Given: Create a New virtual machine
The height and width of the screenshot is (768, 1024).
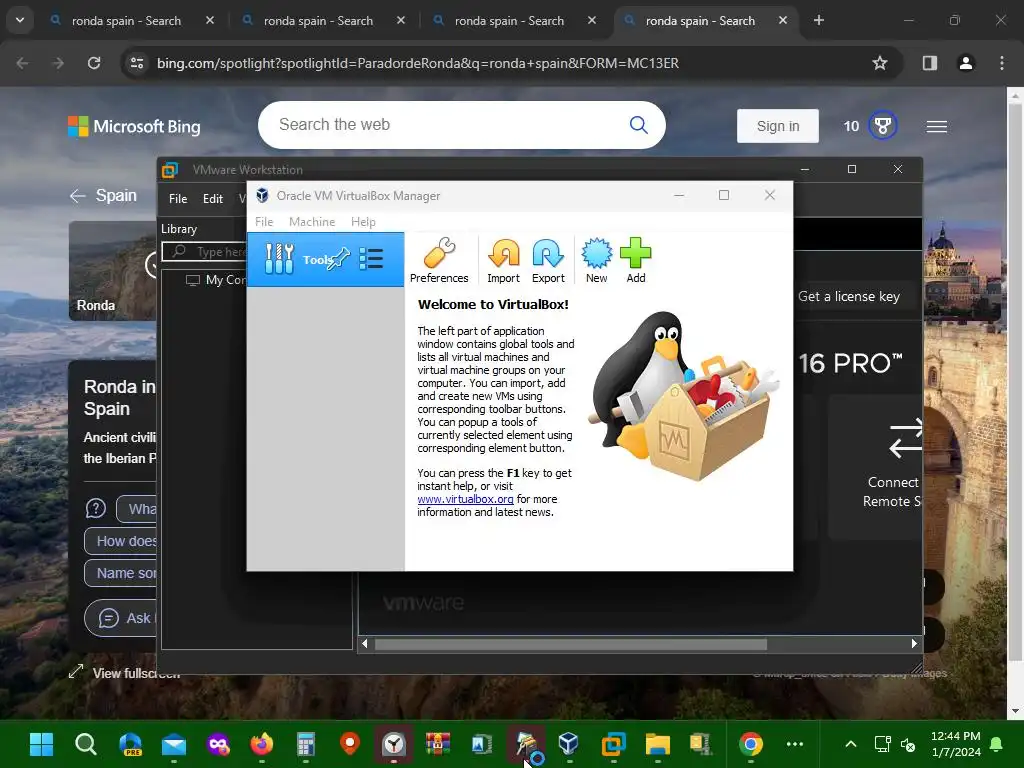Looking at the screenshot, I should [x=596, y=260].
